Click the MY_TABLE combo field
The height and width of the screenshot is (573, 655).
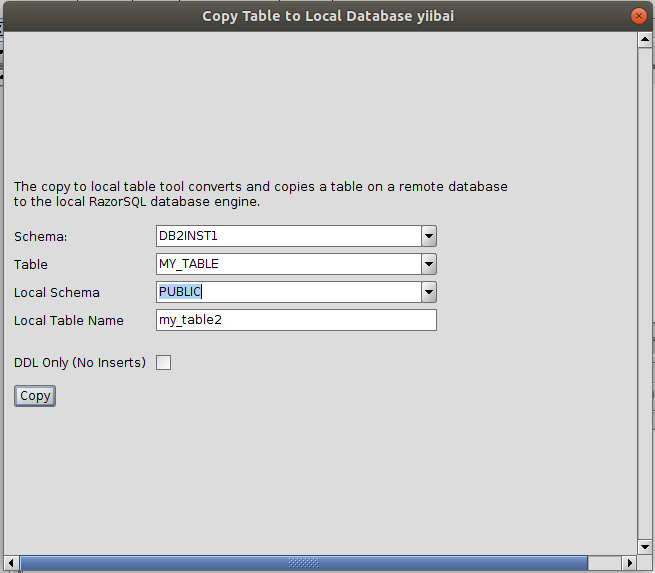288,264
